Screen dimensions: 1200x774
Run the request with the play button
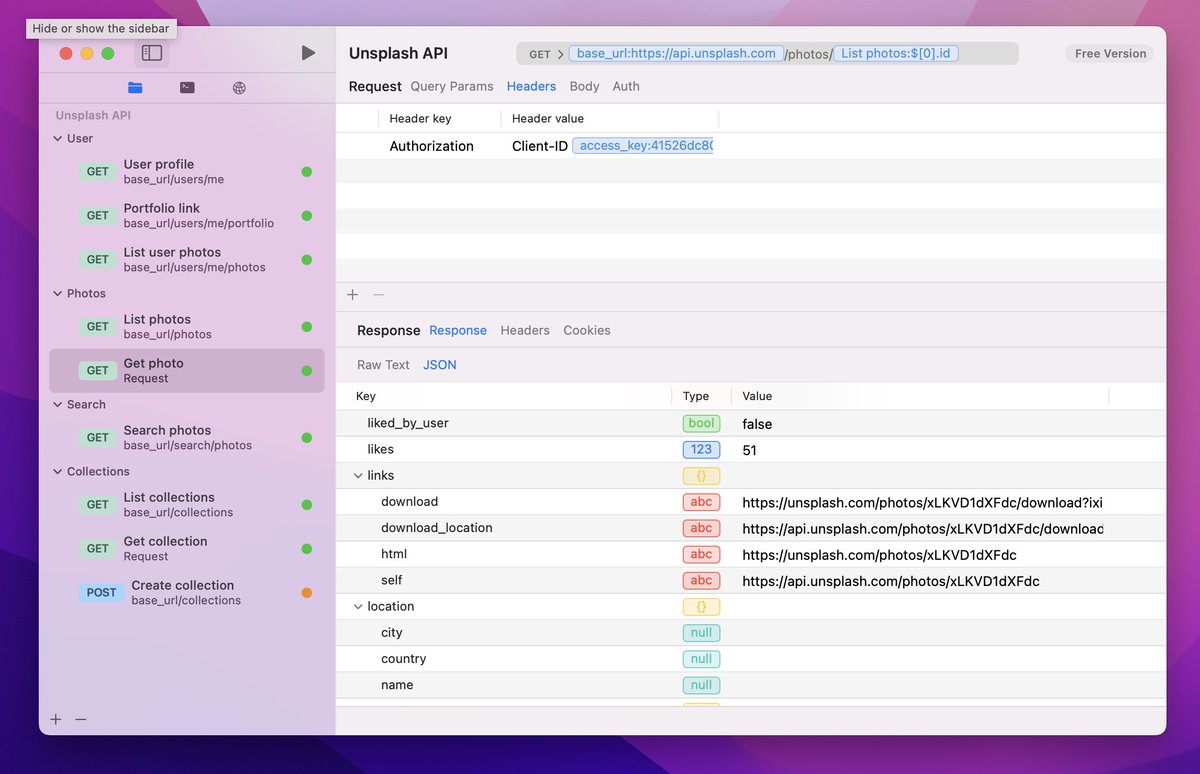tap(308, 53)
